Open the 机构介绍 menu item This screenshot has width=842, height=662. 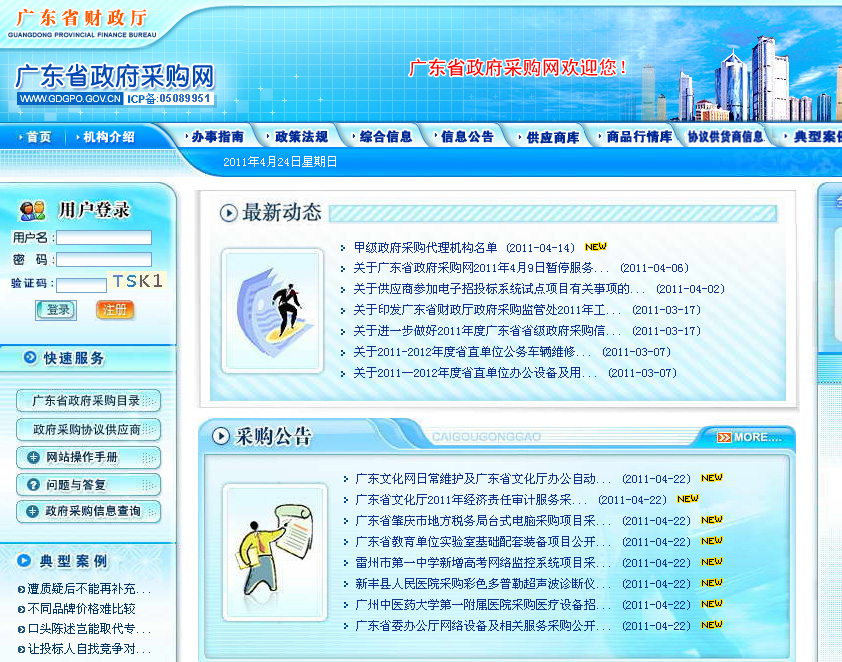(108, 137)
